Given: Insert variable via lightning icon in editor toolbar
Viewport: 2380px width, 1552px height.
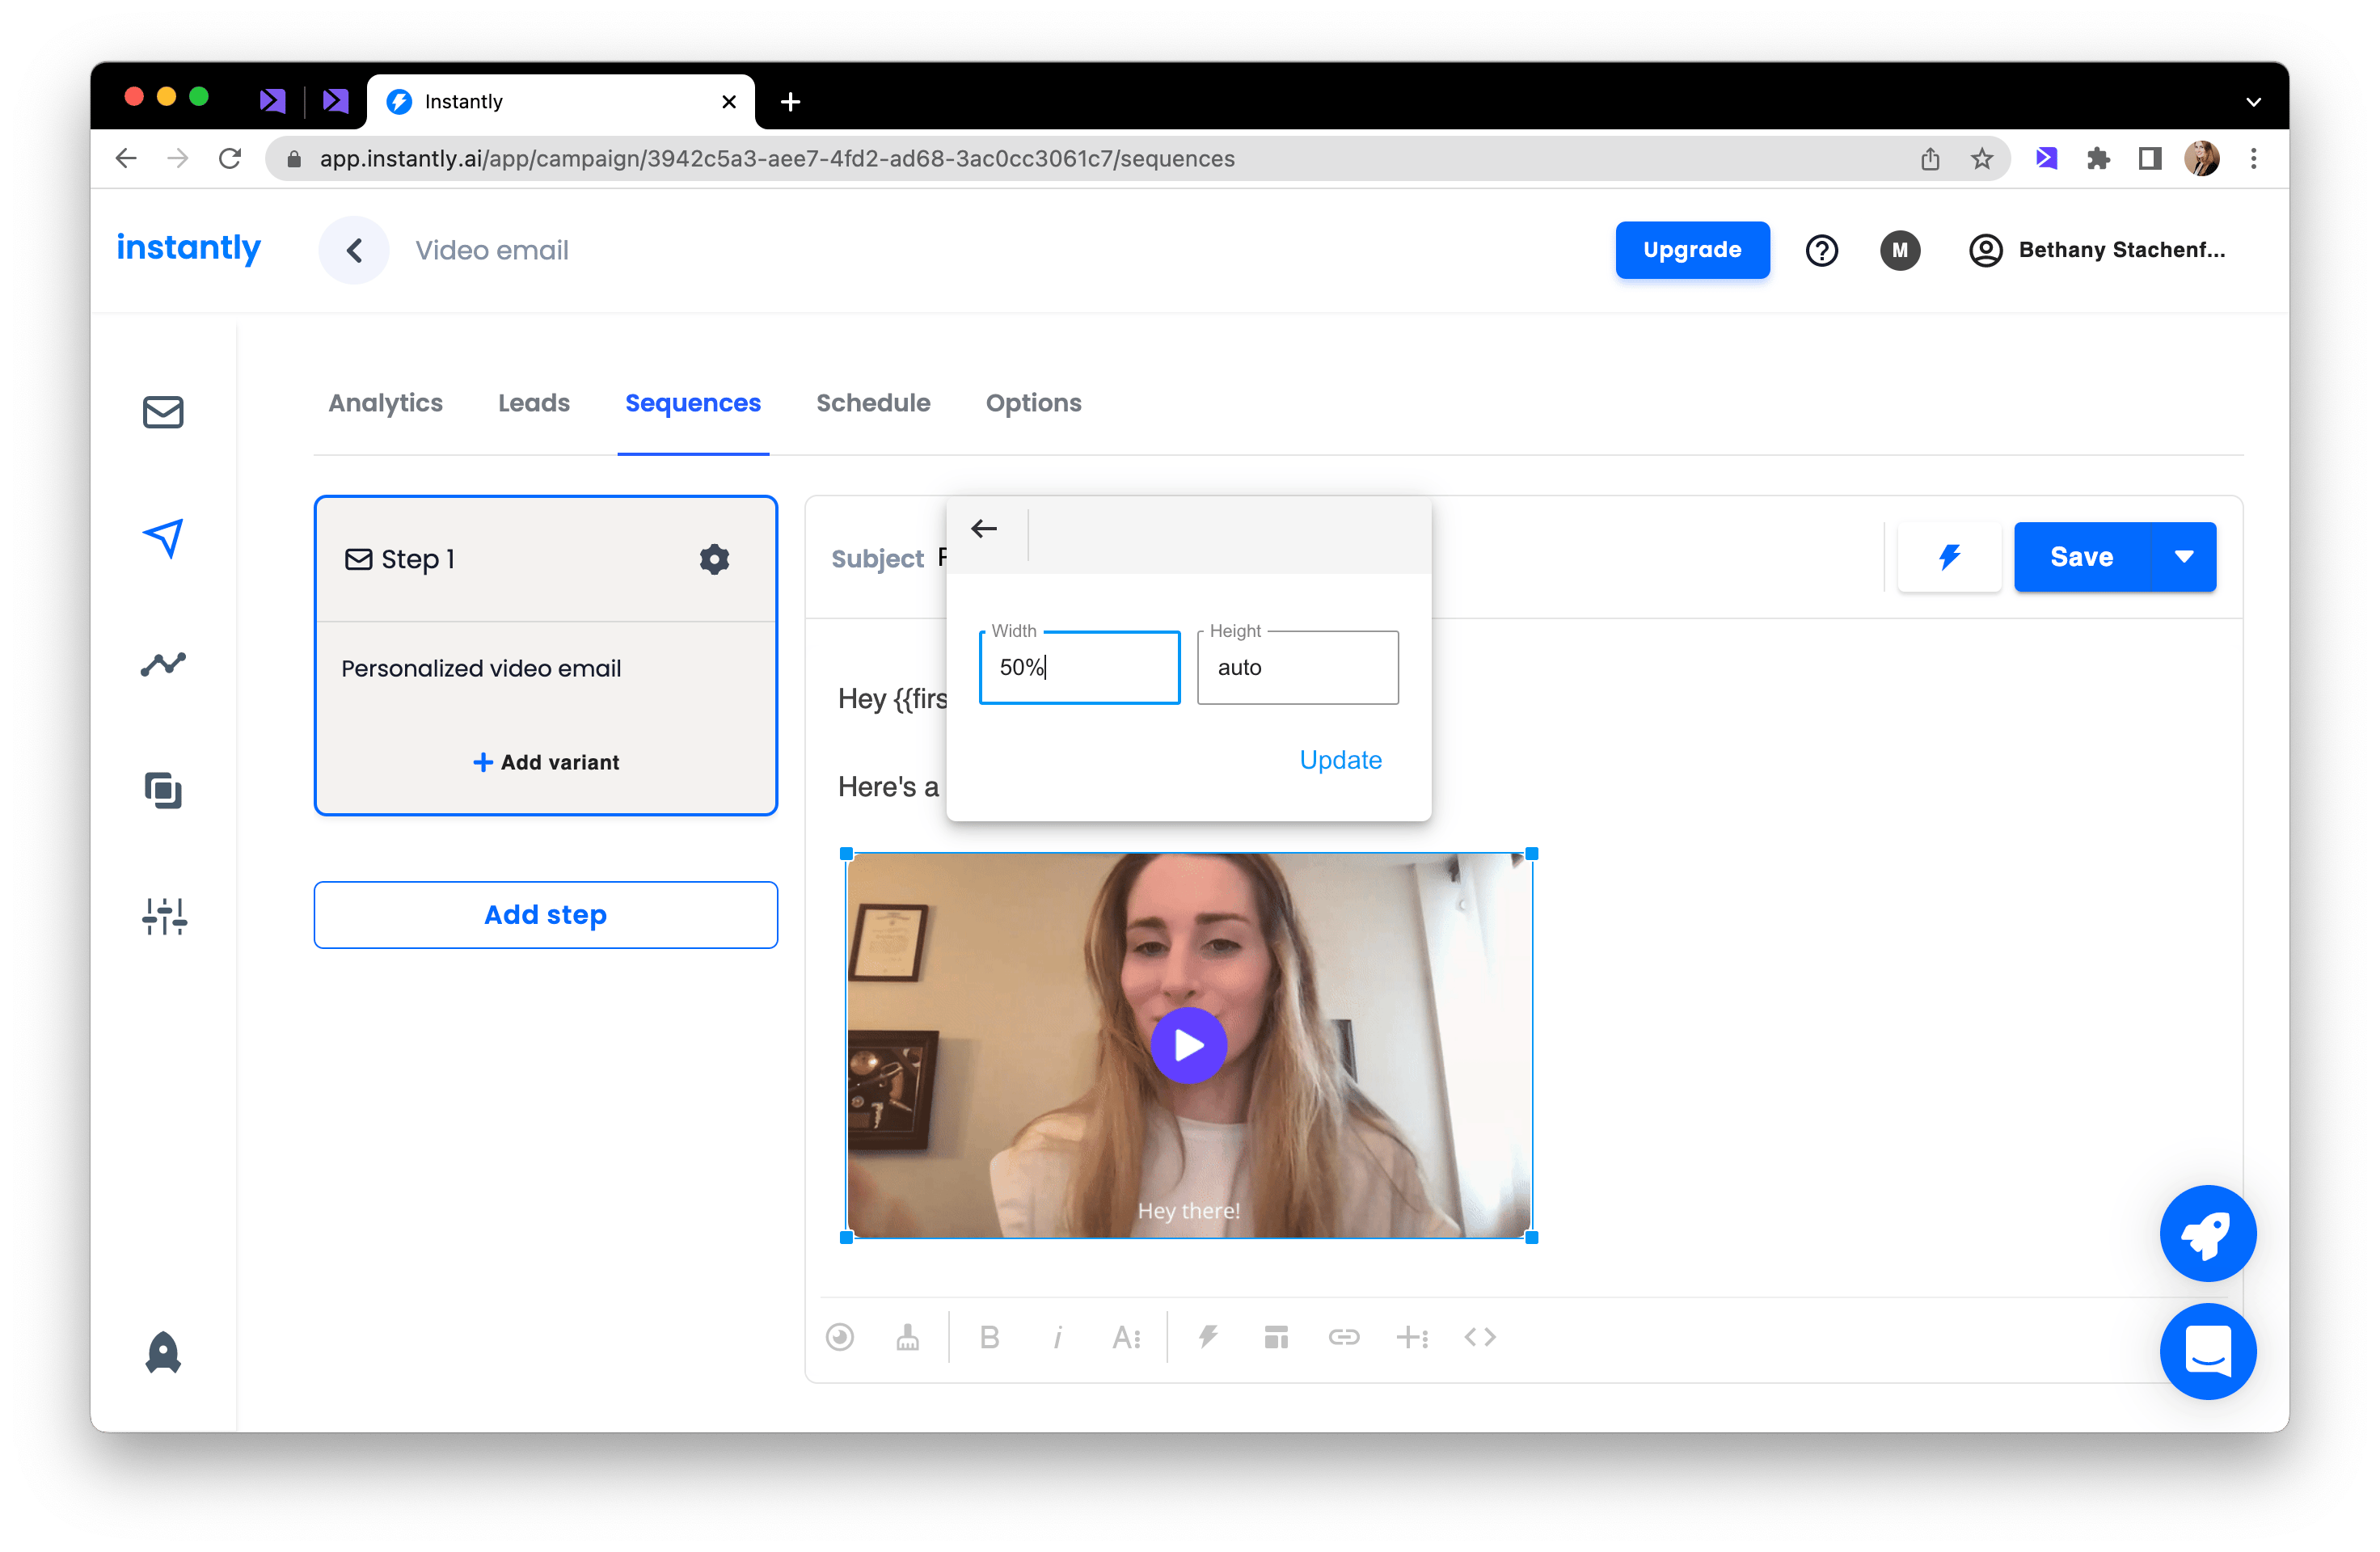Looking at the screenshot, I should click(1208, 1337).
